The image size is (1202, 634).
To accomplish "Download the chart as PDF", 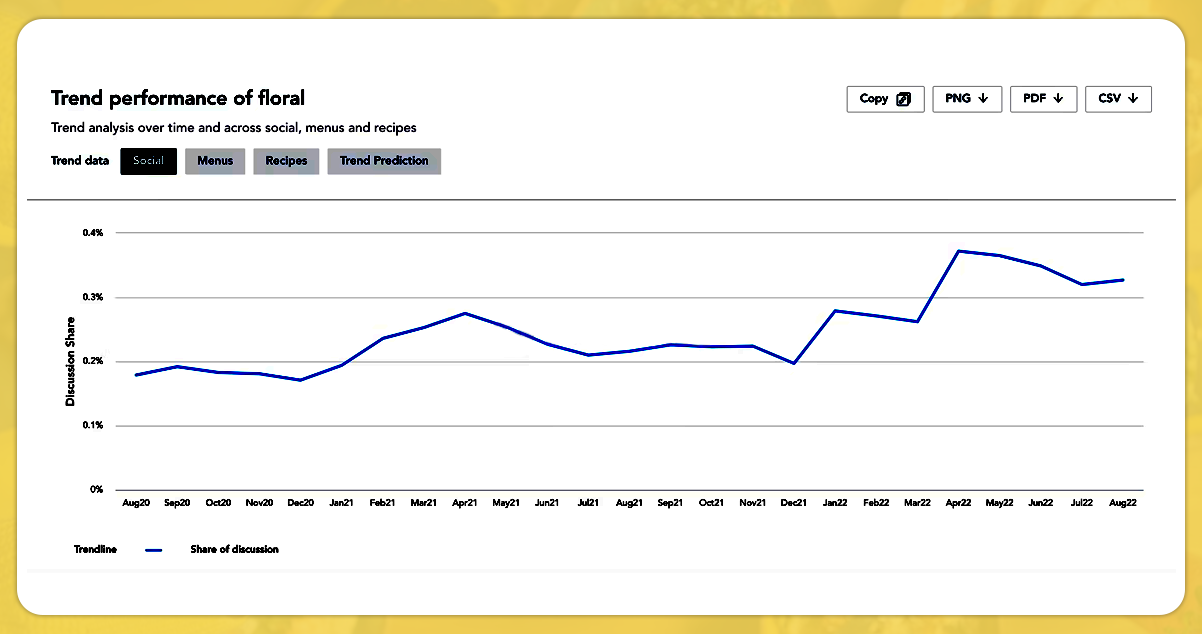I will click(x=1043, y=99).
